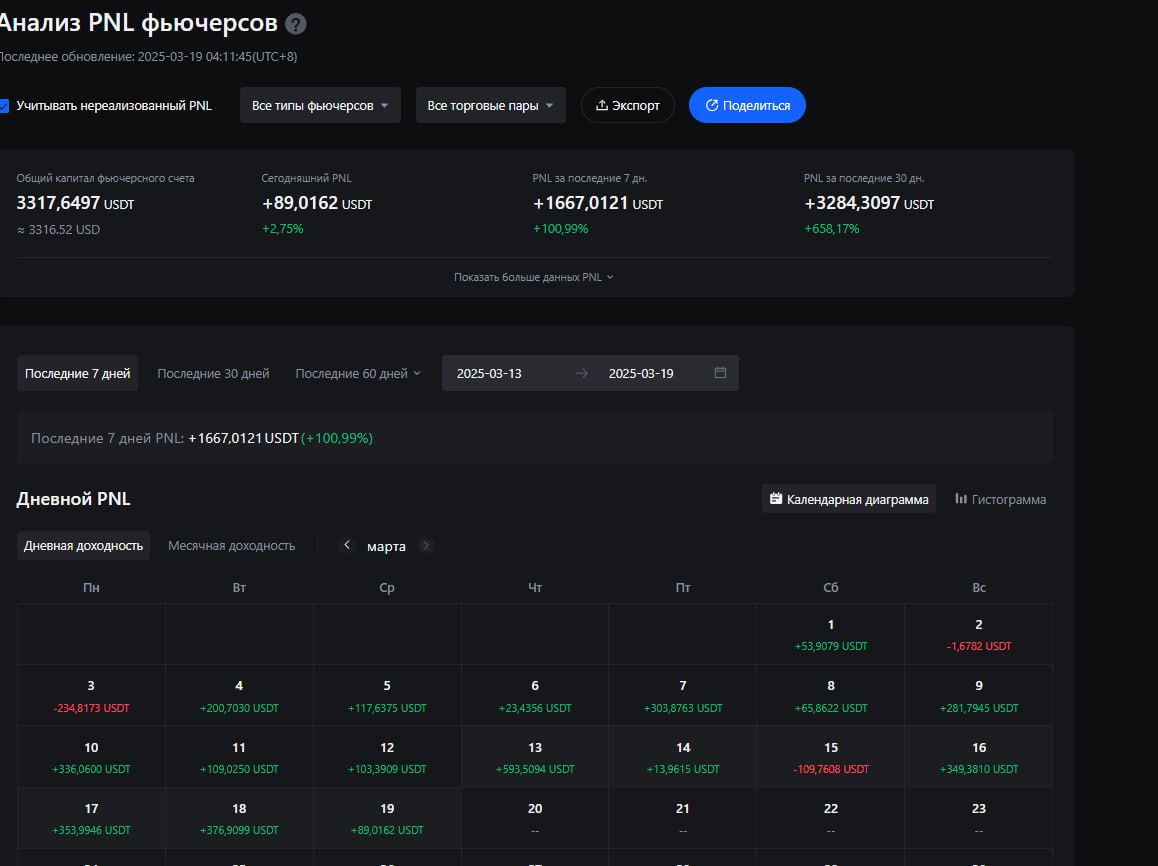Click calendar day 3 with -234,8173 USDT

pos(92,695)
